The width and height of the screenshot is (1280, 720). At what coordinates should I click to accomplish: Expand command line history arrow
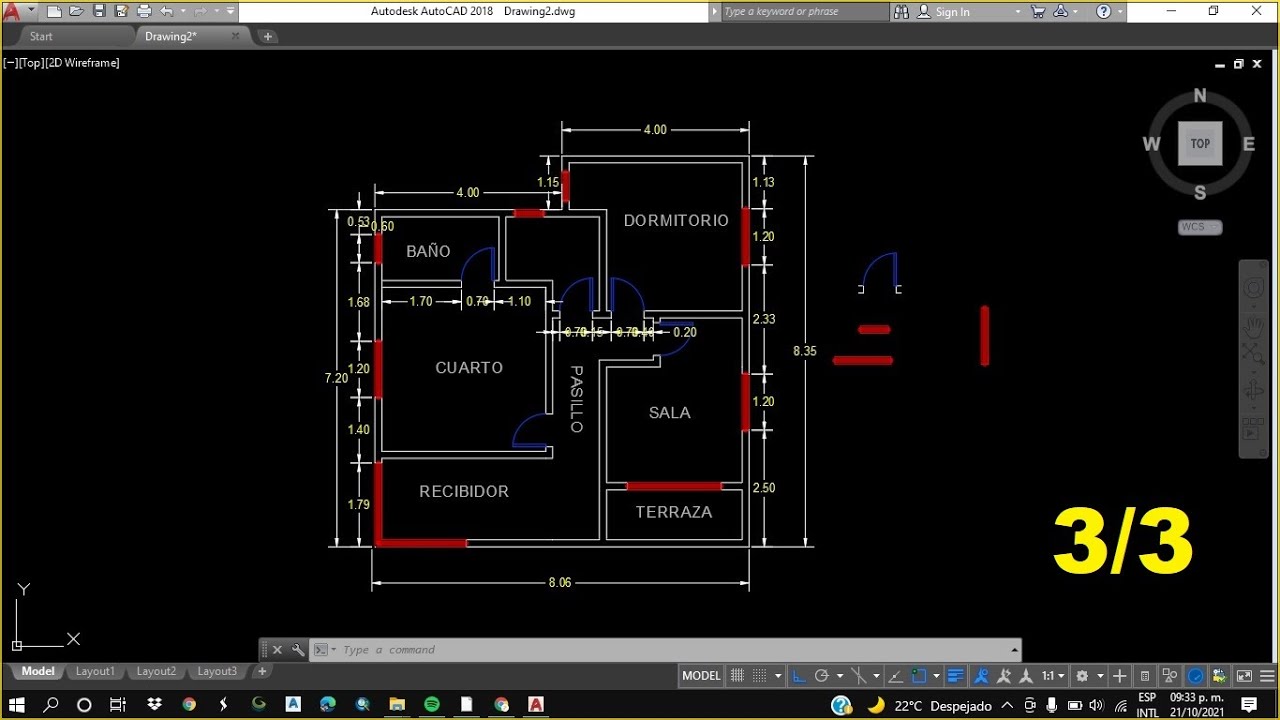point(1015,650)
